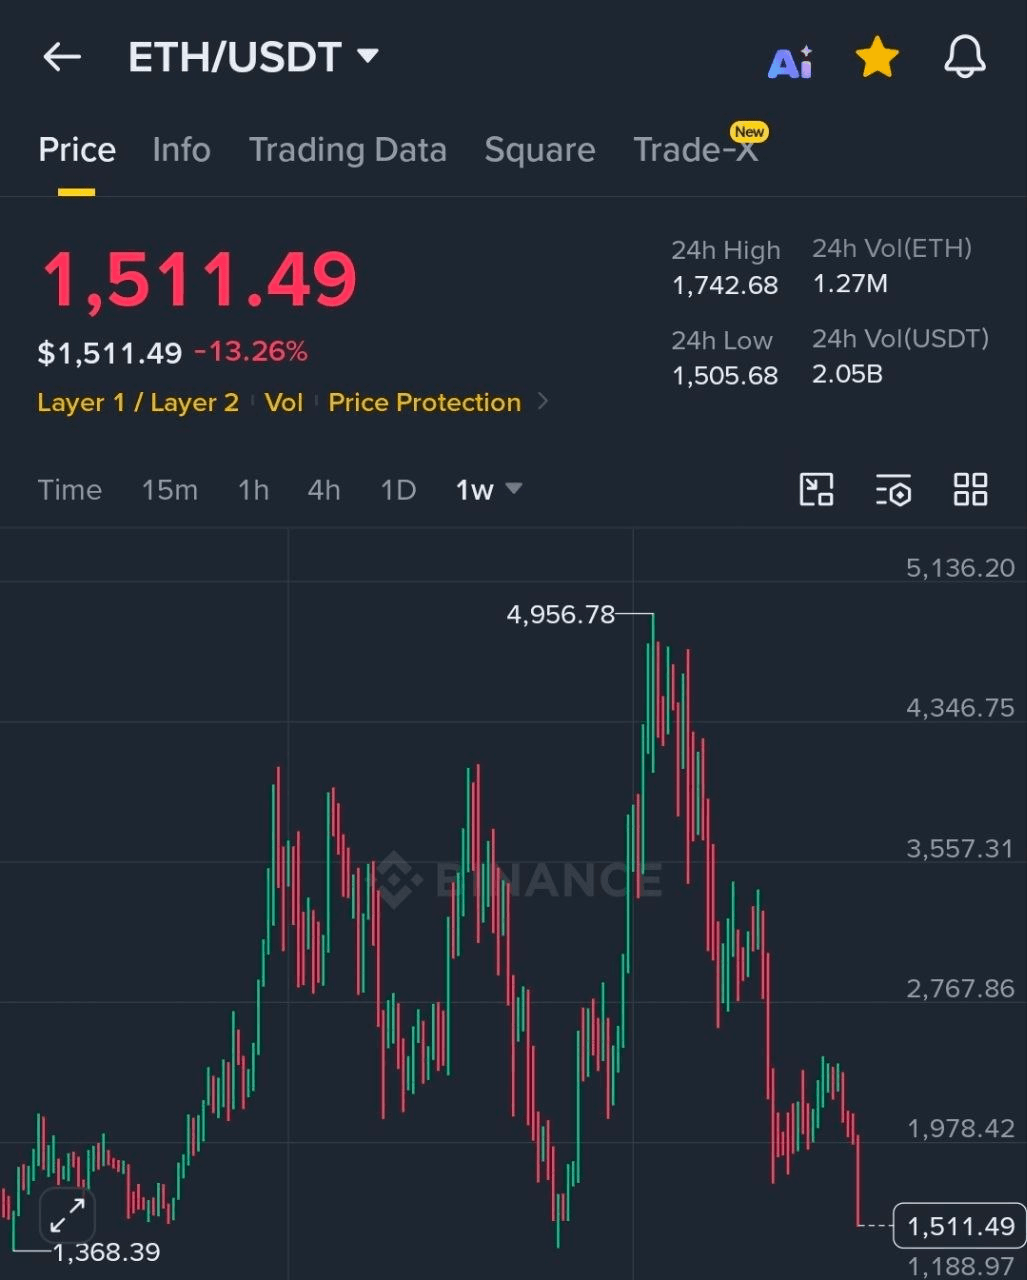Screen dimensions: 1027x1280
Task: Tap the large 1,511.49 price
Action: [x=199, y=280]
